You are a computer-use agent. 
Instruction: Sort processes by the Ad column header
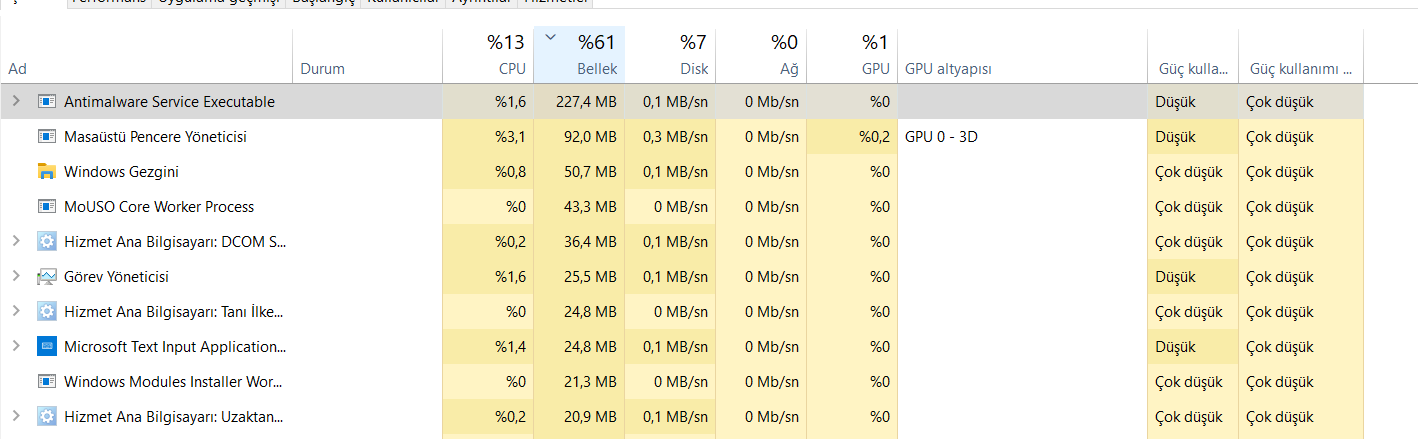146,55
